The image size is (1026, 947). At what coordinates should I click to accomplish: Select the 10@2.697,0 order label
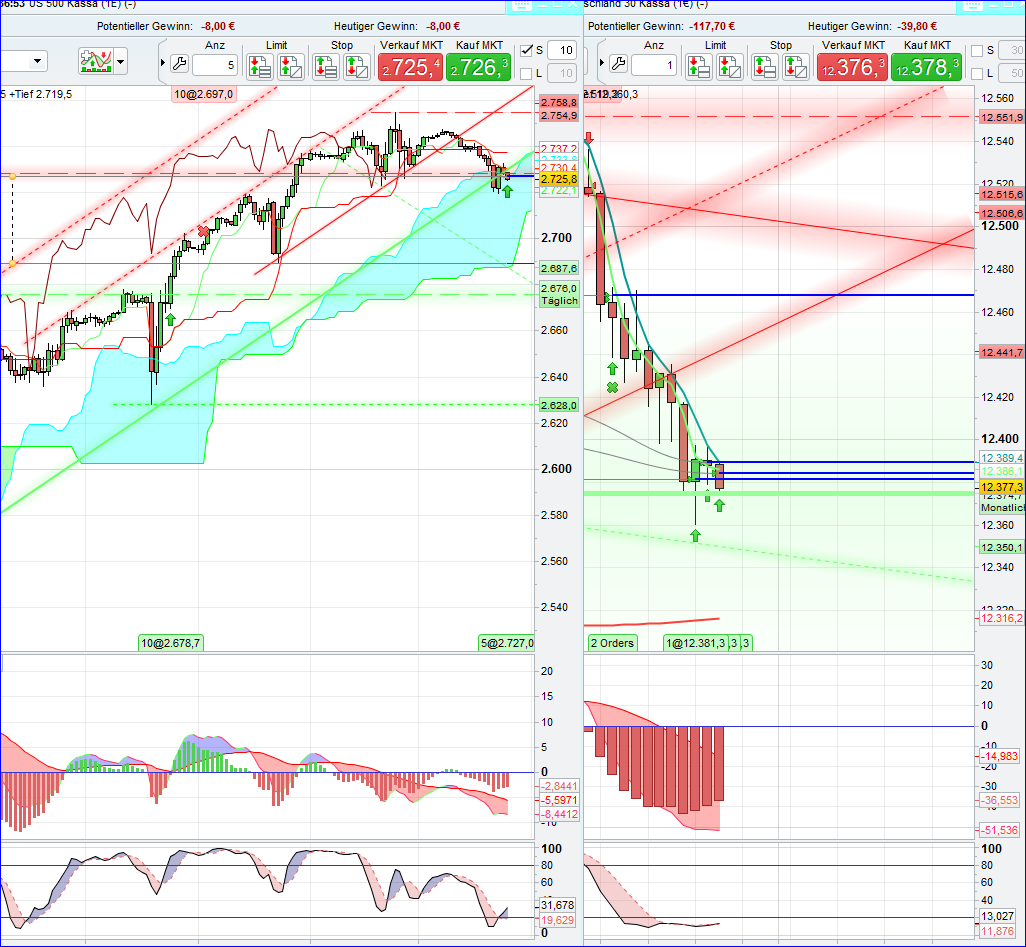203,94
